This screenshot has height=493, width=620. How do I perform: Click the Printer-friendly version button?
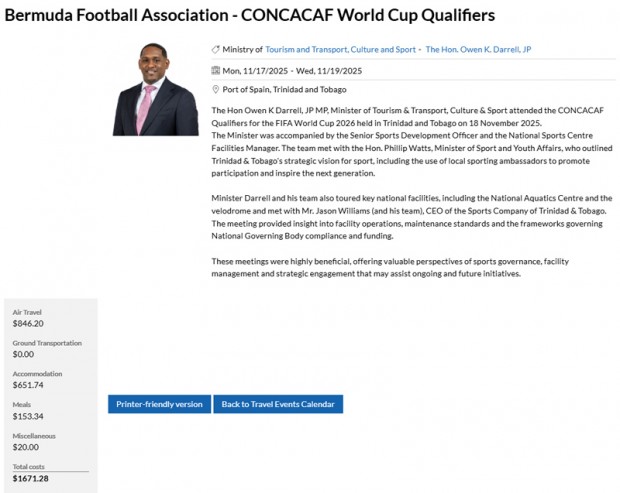click(159, 404)
